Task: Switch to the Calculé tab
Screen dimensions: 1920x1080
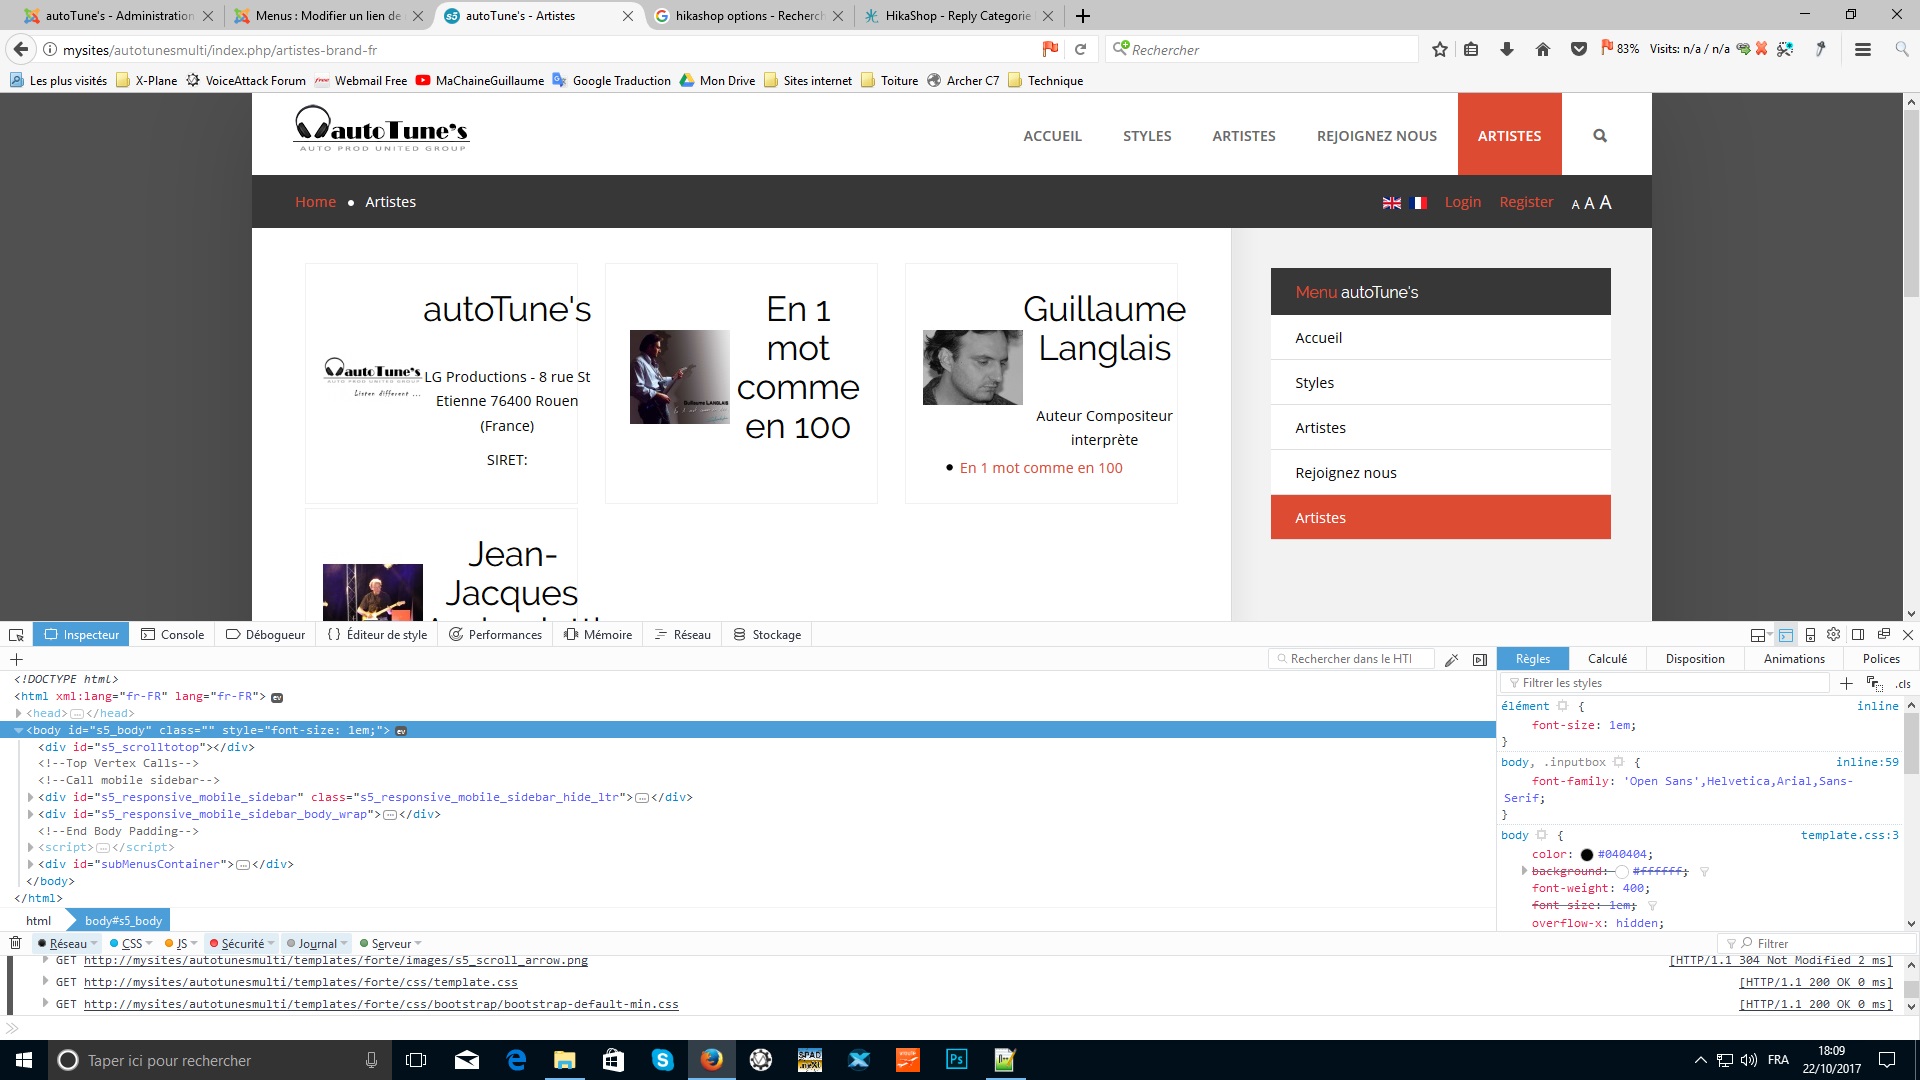Action: click(1607, 659)
